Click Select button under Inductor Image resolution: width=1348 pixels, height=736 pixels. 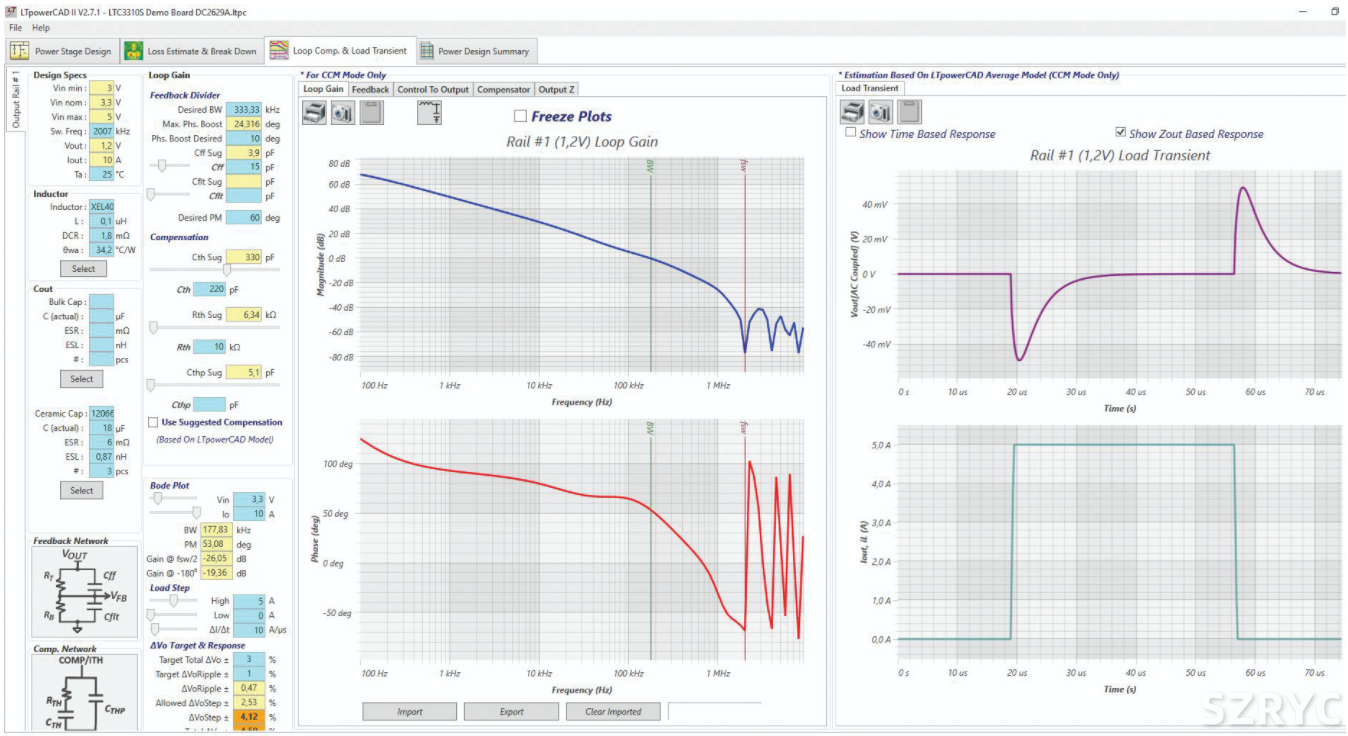pos(83,269)
